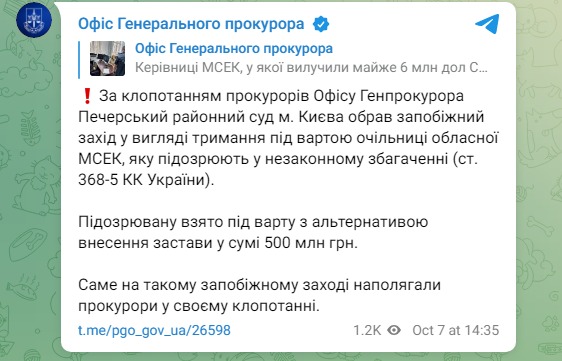
Task: Click the Oct 7 at 14:35 timestamp
Action: 456,330
